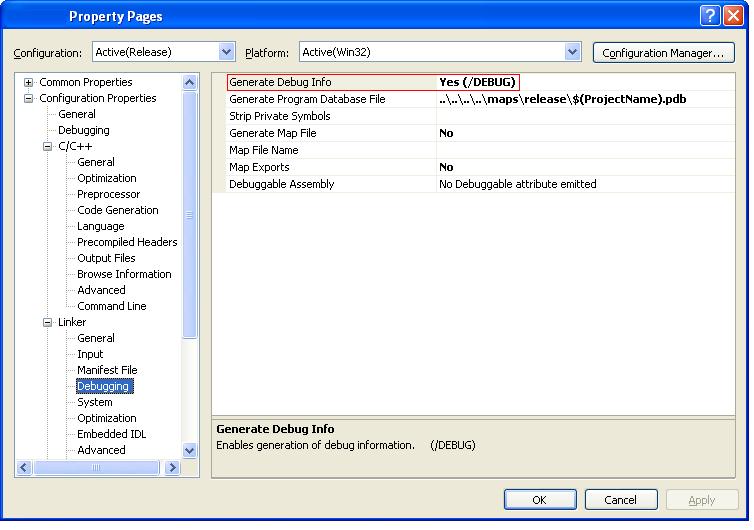Click the empty Map File Name value
Image resolution: width=754 pixels, height=530 pixels.
[586, 150]
